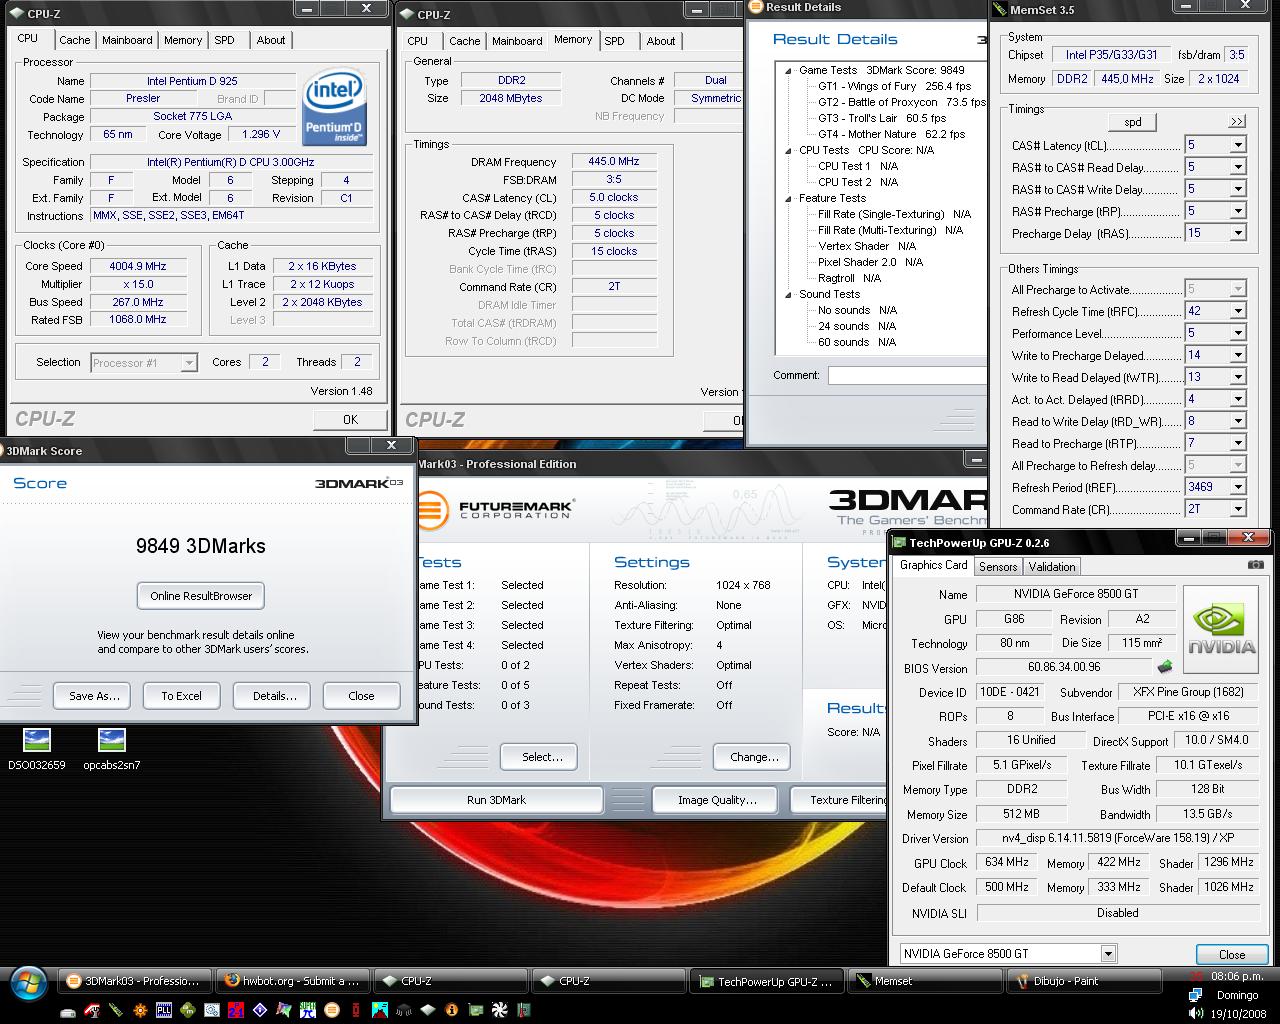
Task: Launch the landscape picture quick launch icon
Action: 379,1010
